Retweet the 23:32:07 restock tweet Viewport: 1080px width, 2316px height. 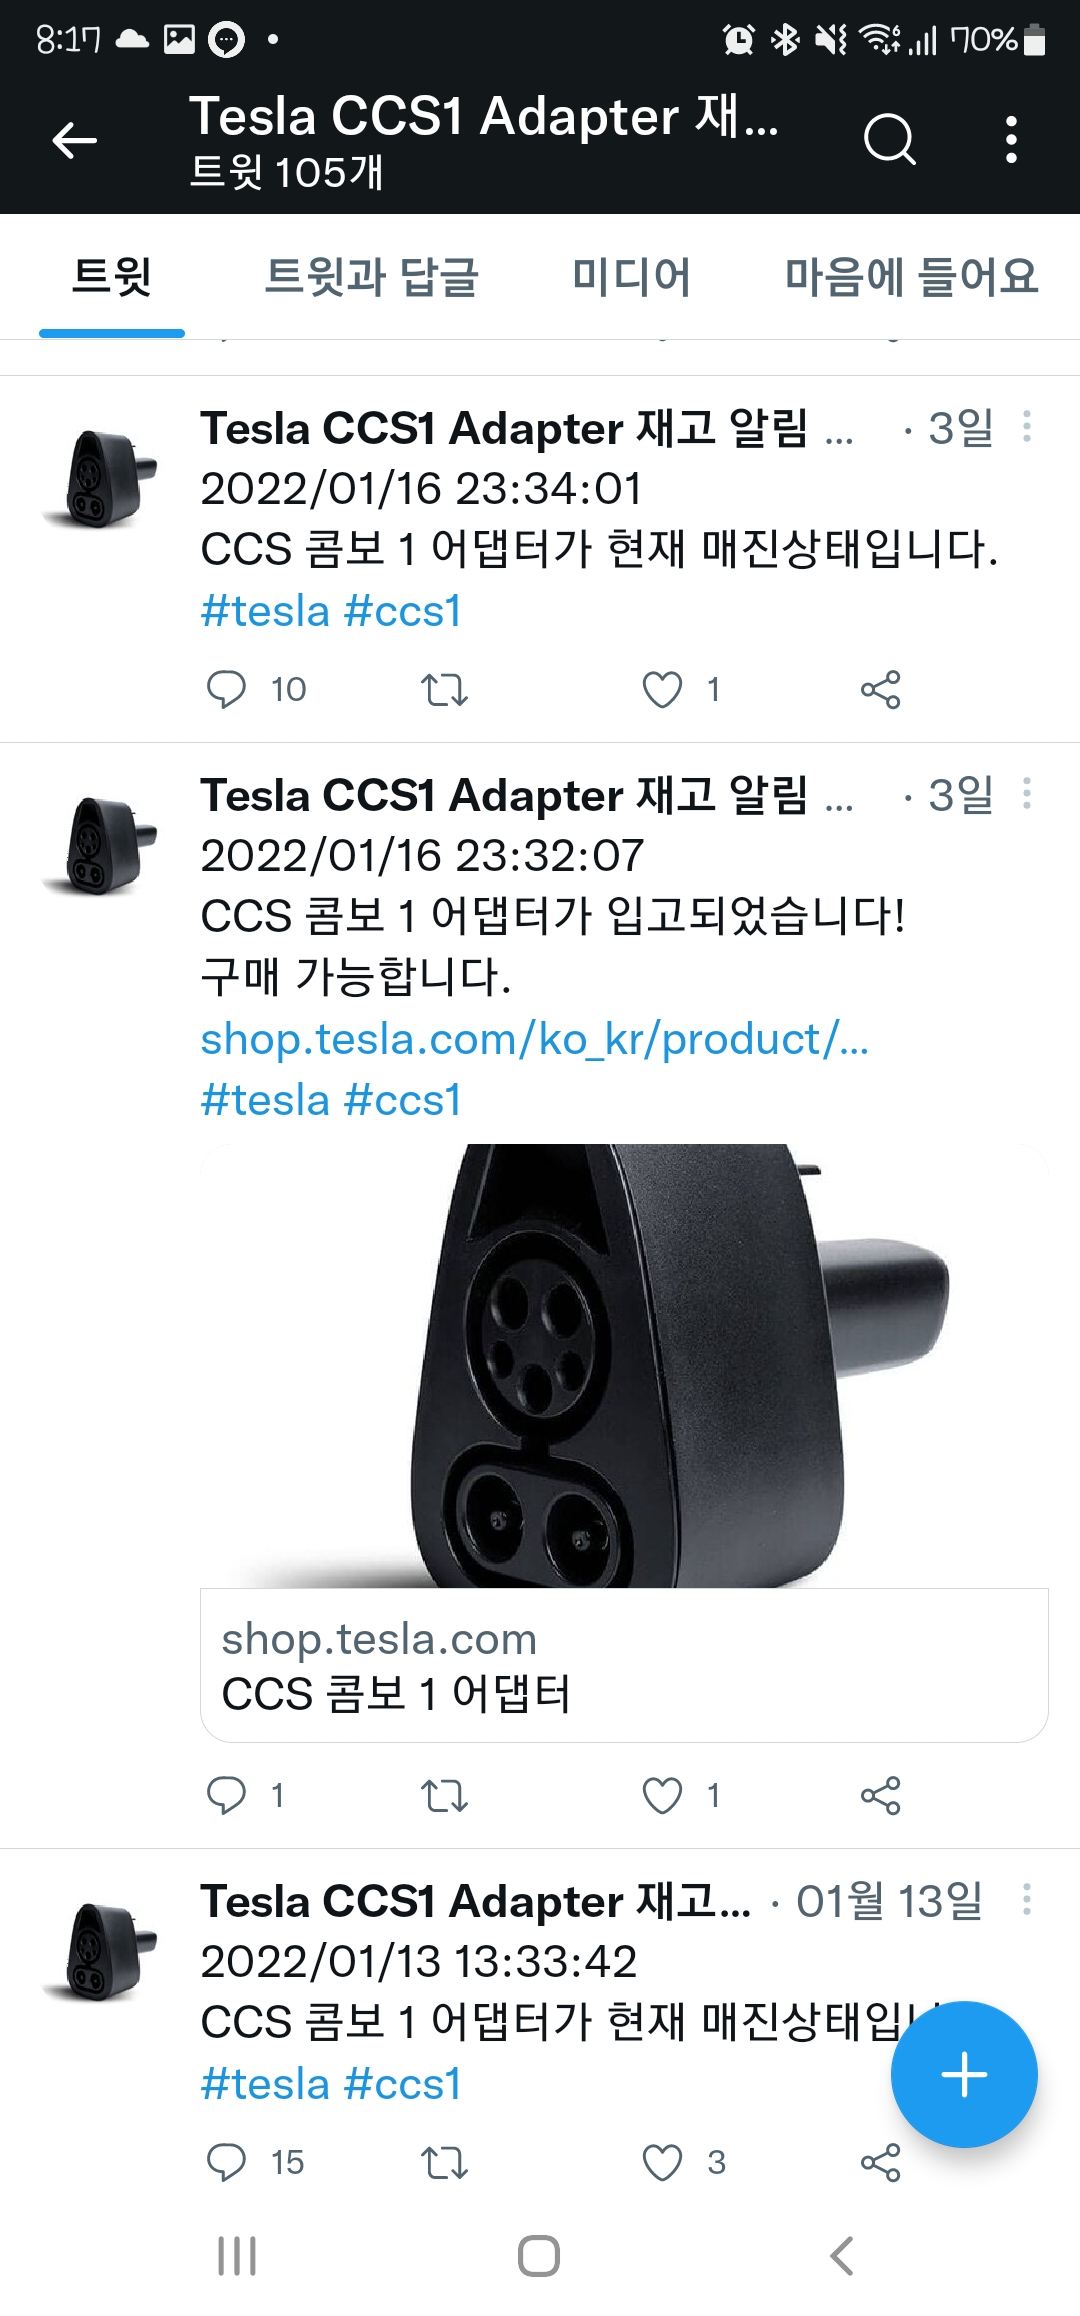pos(445,1796)
